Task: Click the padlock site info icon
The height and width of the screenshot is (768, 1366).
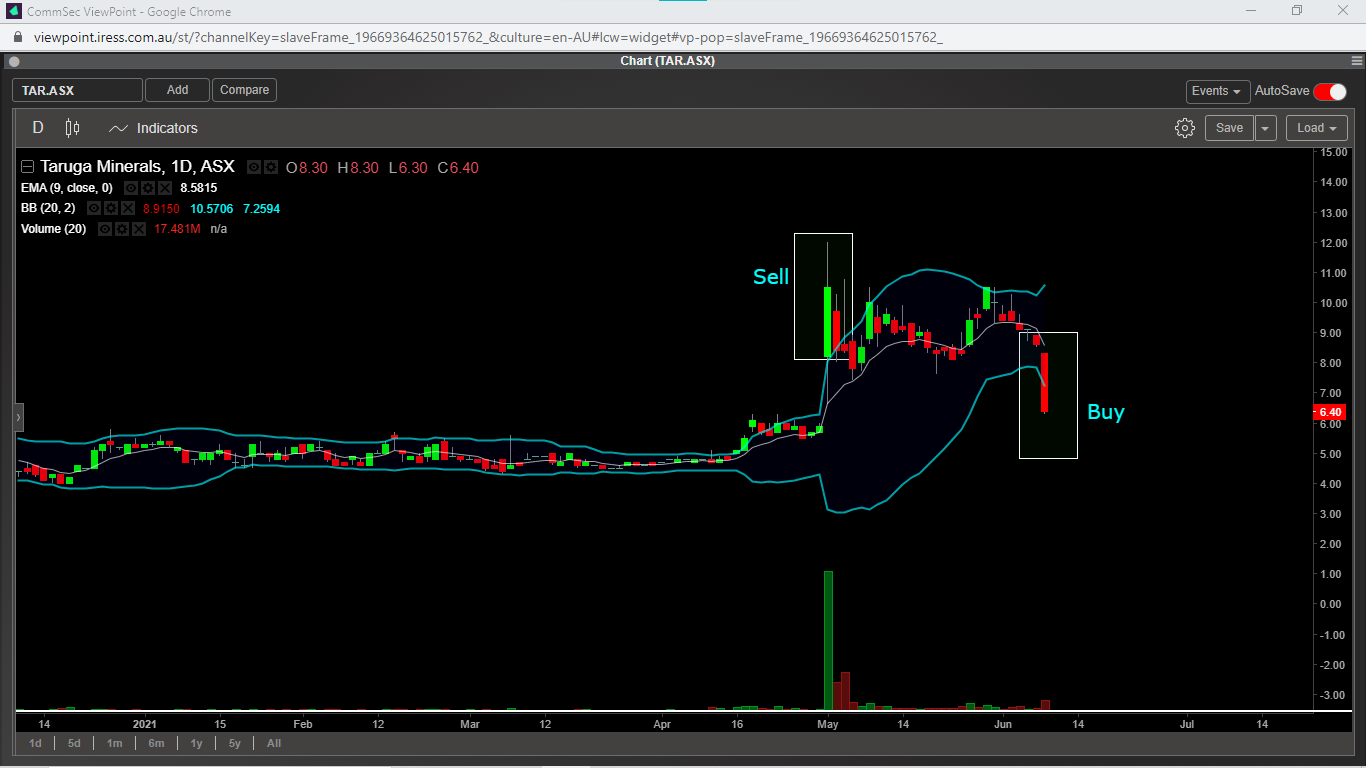Action: 19,37
